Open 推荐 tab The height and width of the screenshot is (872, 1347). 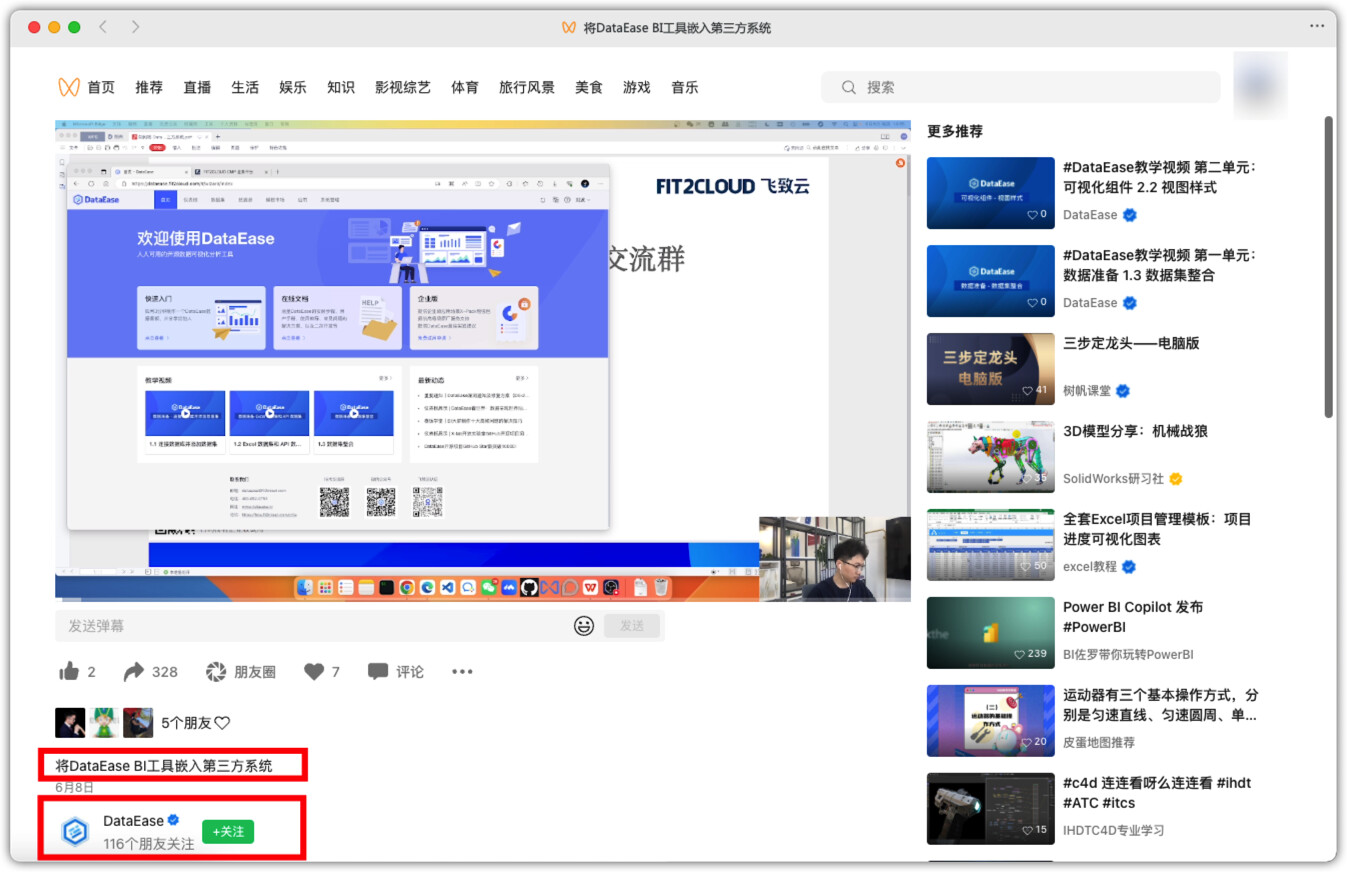click(x=149, y=87)
